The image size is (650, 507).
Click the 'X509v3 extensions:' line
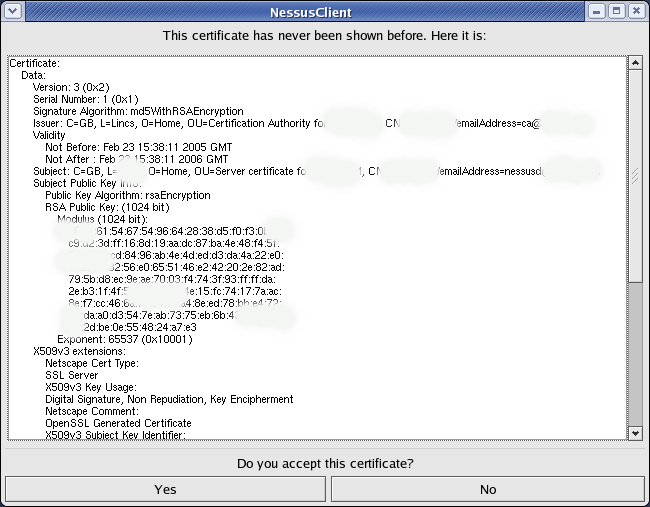click(x=79, y=352)
